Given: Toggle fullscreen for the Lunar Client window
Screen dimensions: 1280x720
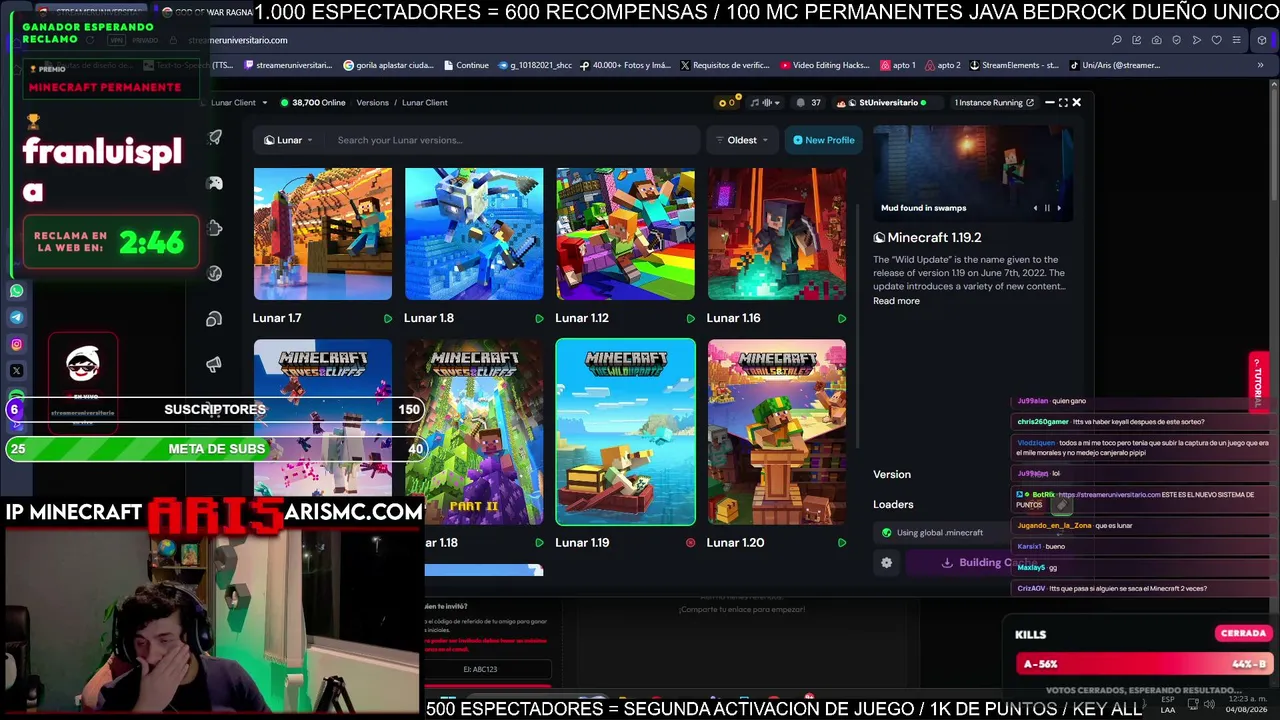Looking at the screenshot, I should [x=1063, y=102].
